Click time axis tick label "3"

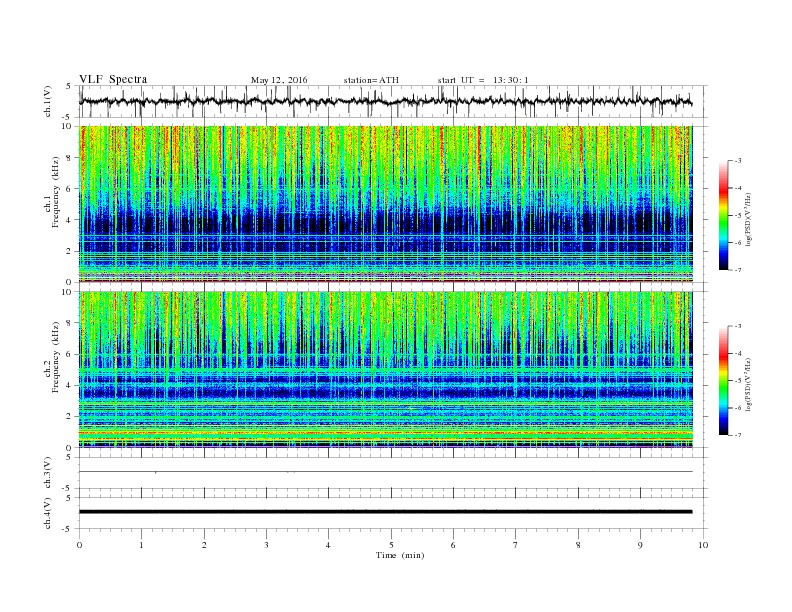click(267, 545)
